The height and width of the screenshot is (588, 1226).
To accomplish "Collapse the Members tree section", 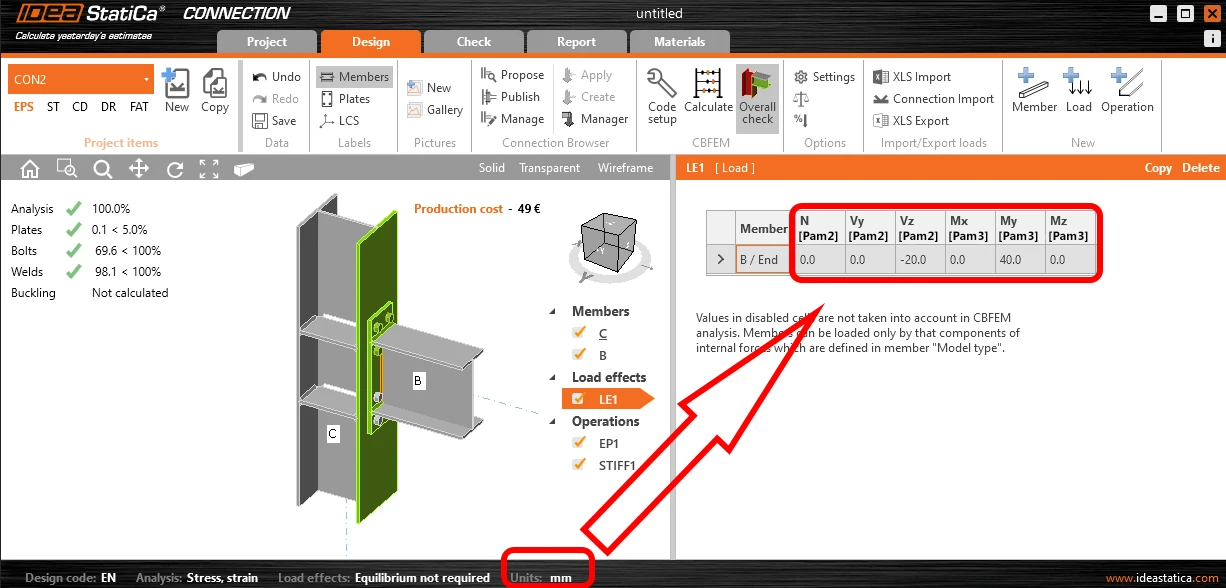I will [x=553, y=311].
